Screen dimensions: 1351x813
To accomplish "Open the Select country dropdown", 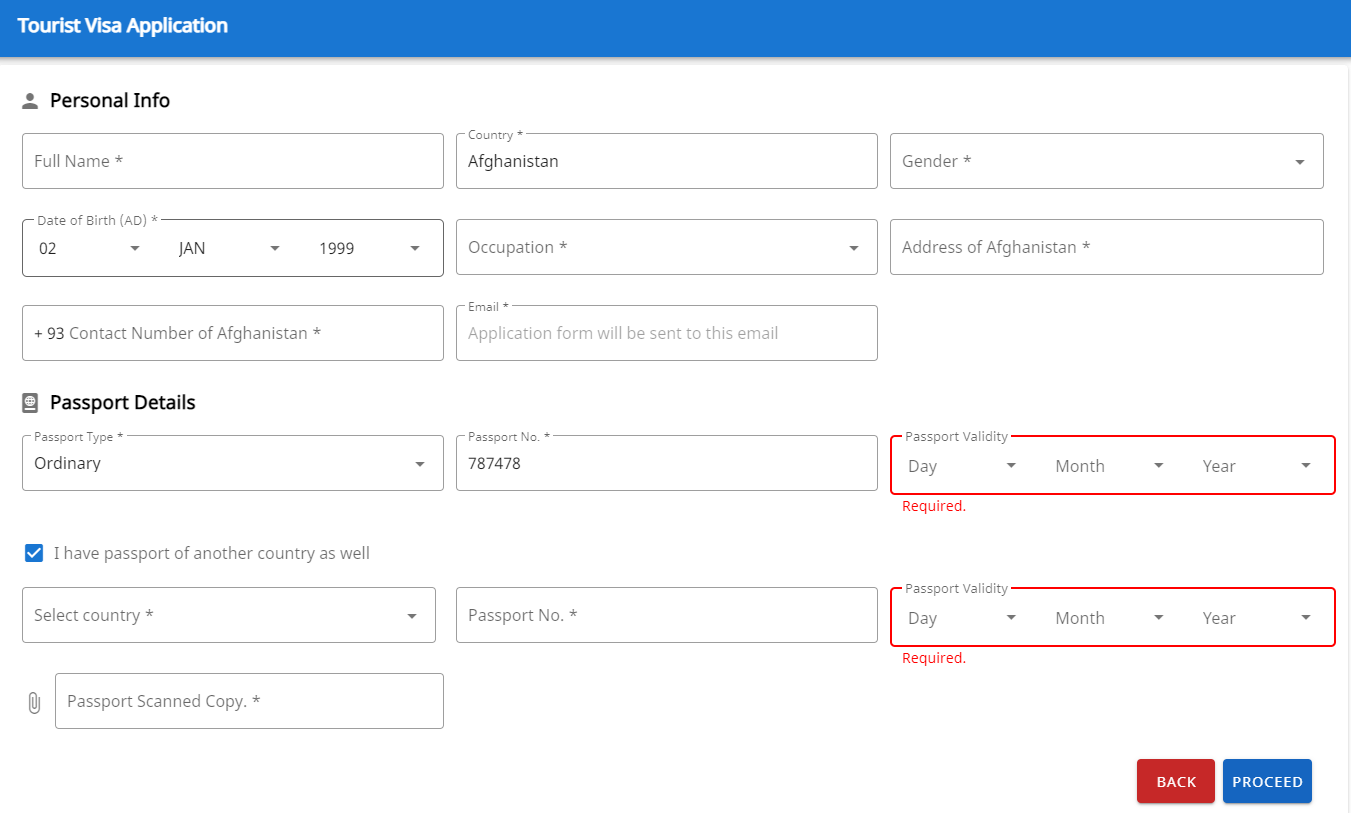I will click(229, 615).
